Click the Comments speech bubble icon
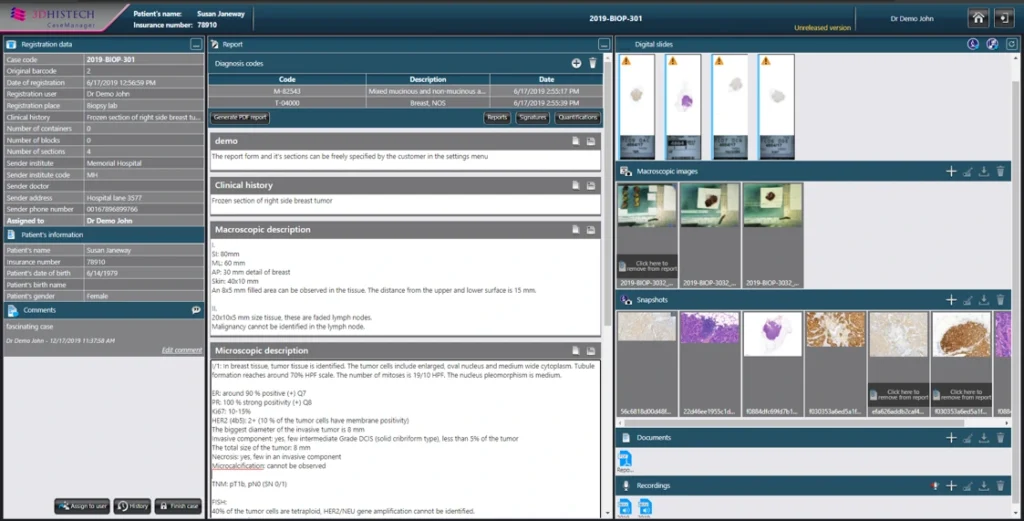The image size is (1024, 521). click(196, 310)
